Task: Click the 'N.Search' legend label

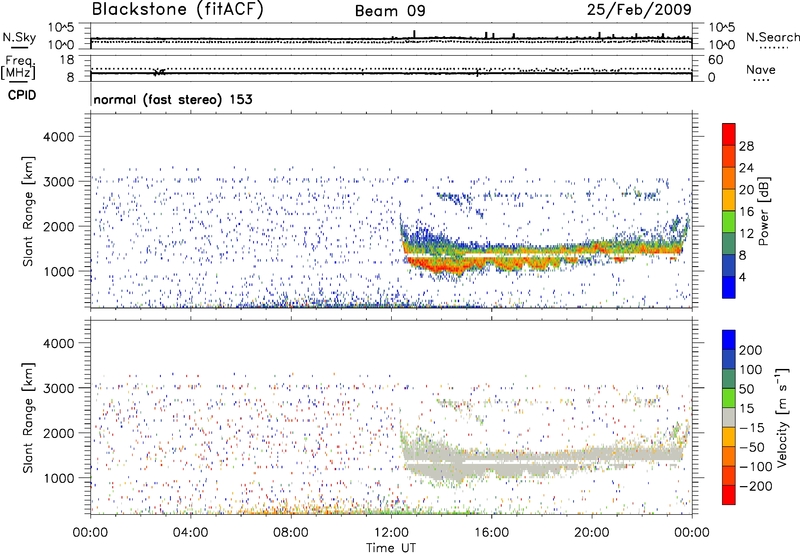Action: pyautogui.click(x=772, y=37)
